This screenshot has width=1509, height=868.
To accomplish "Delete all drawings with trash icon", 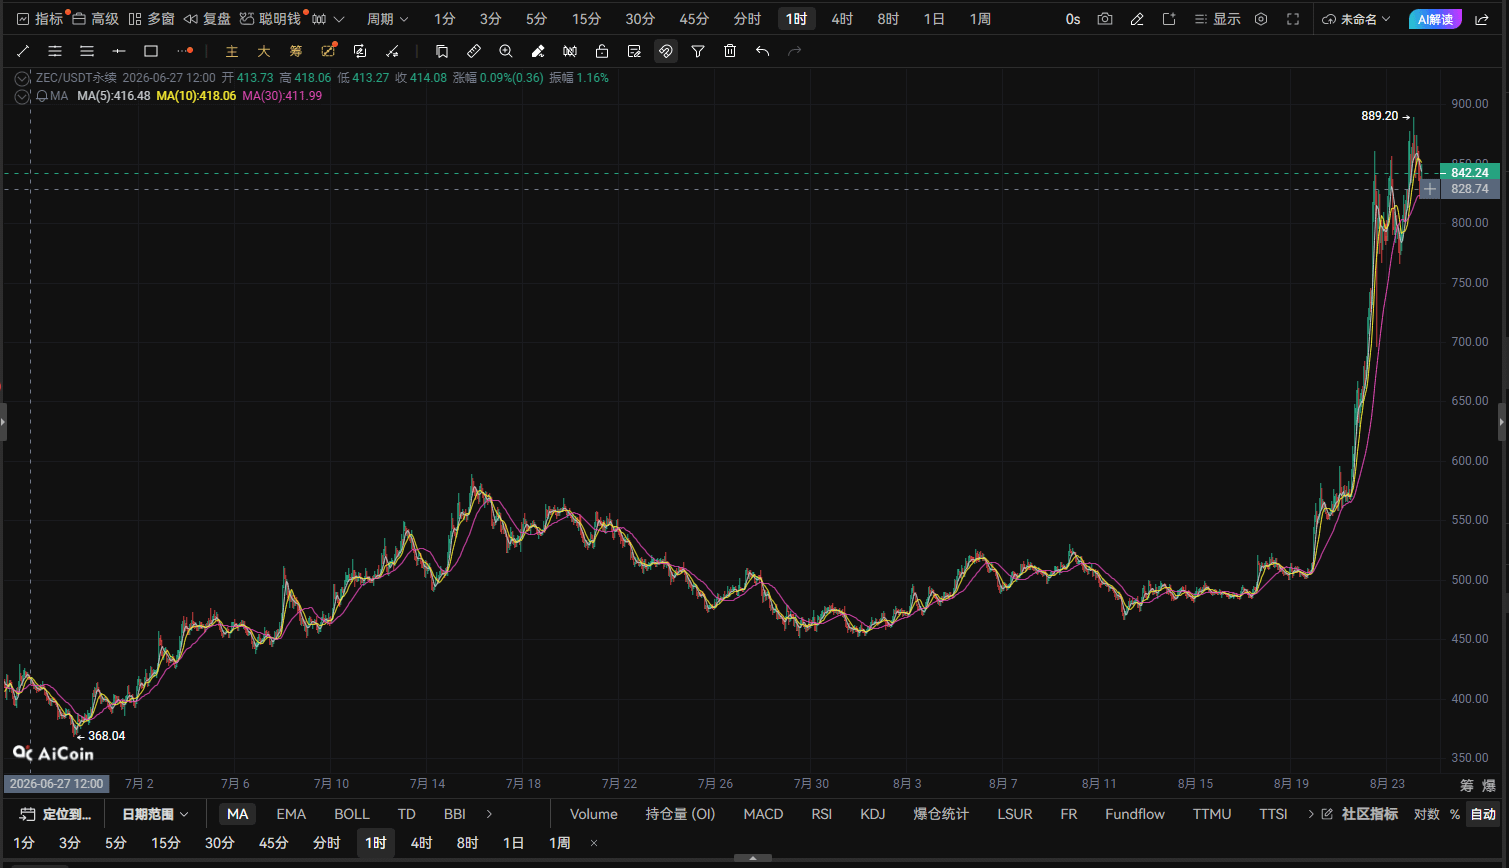I will pos(730,51).
